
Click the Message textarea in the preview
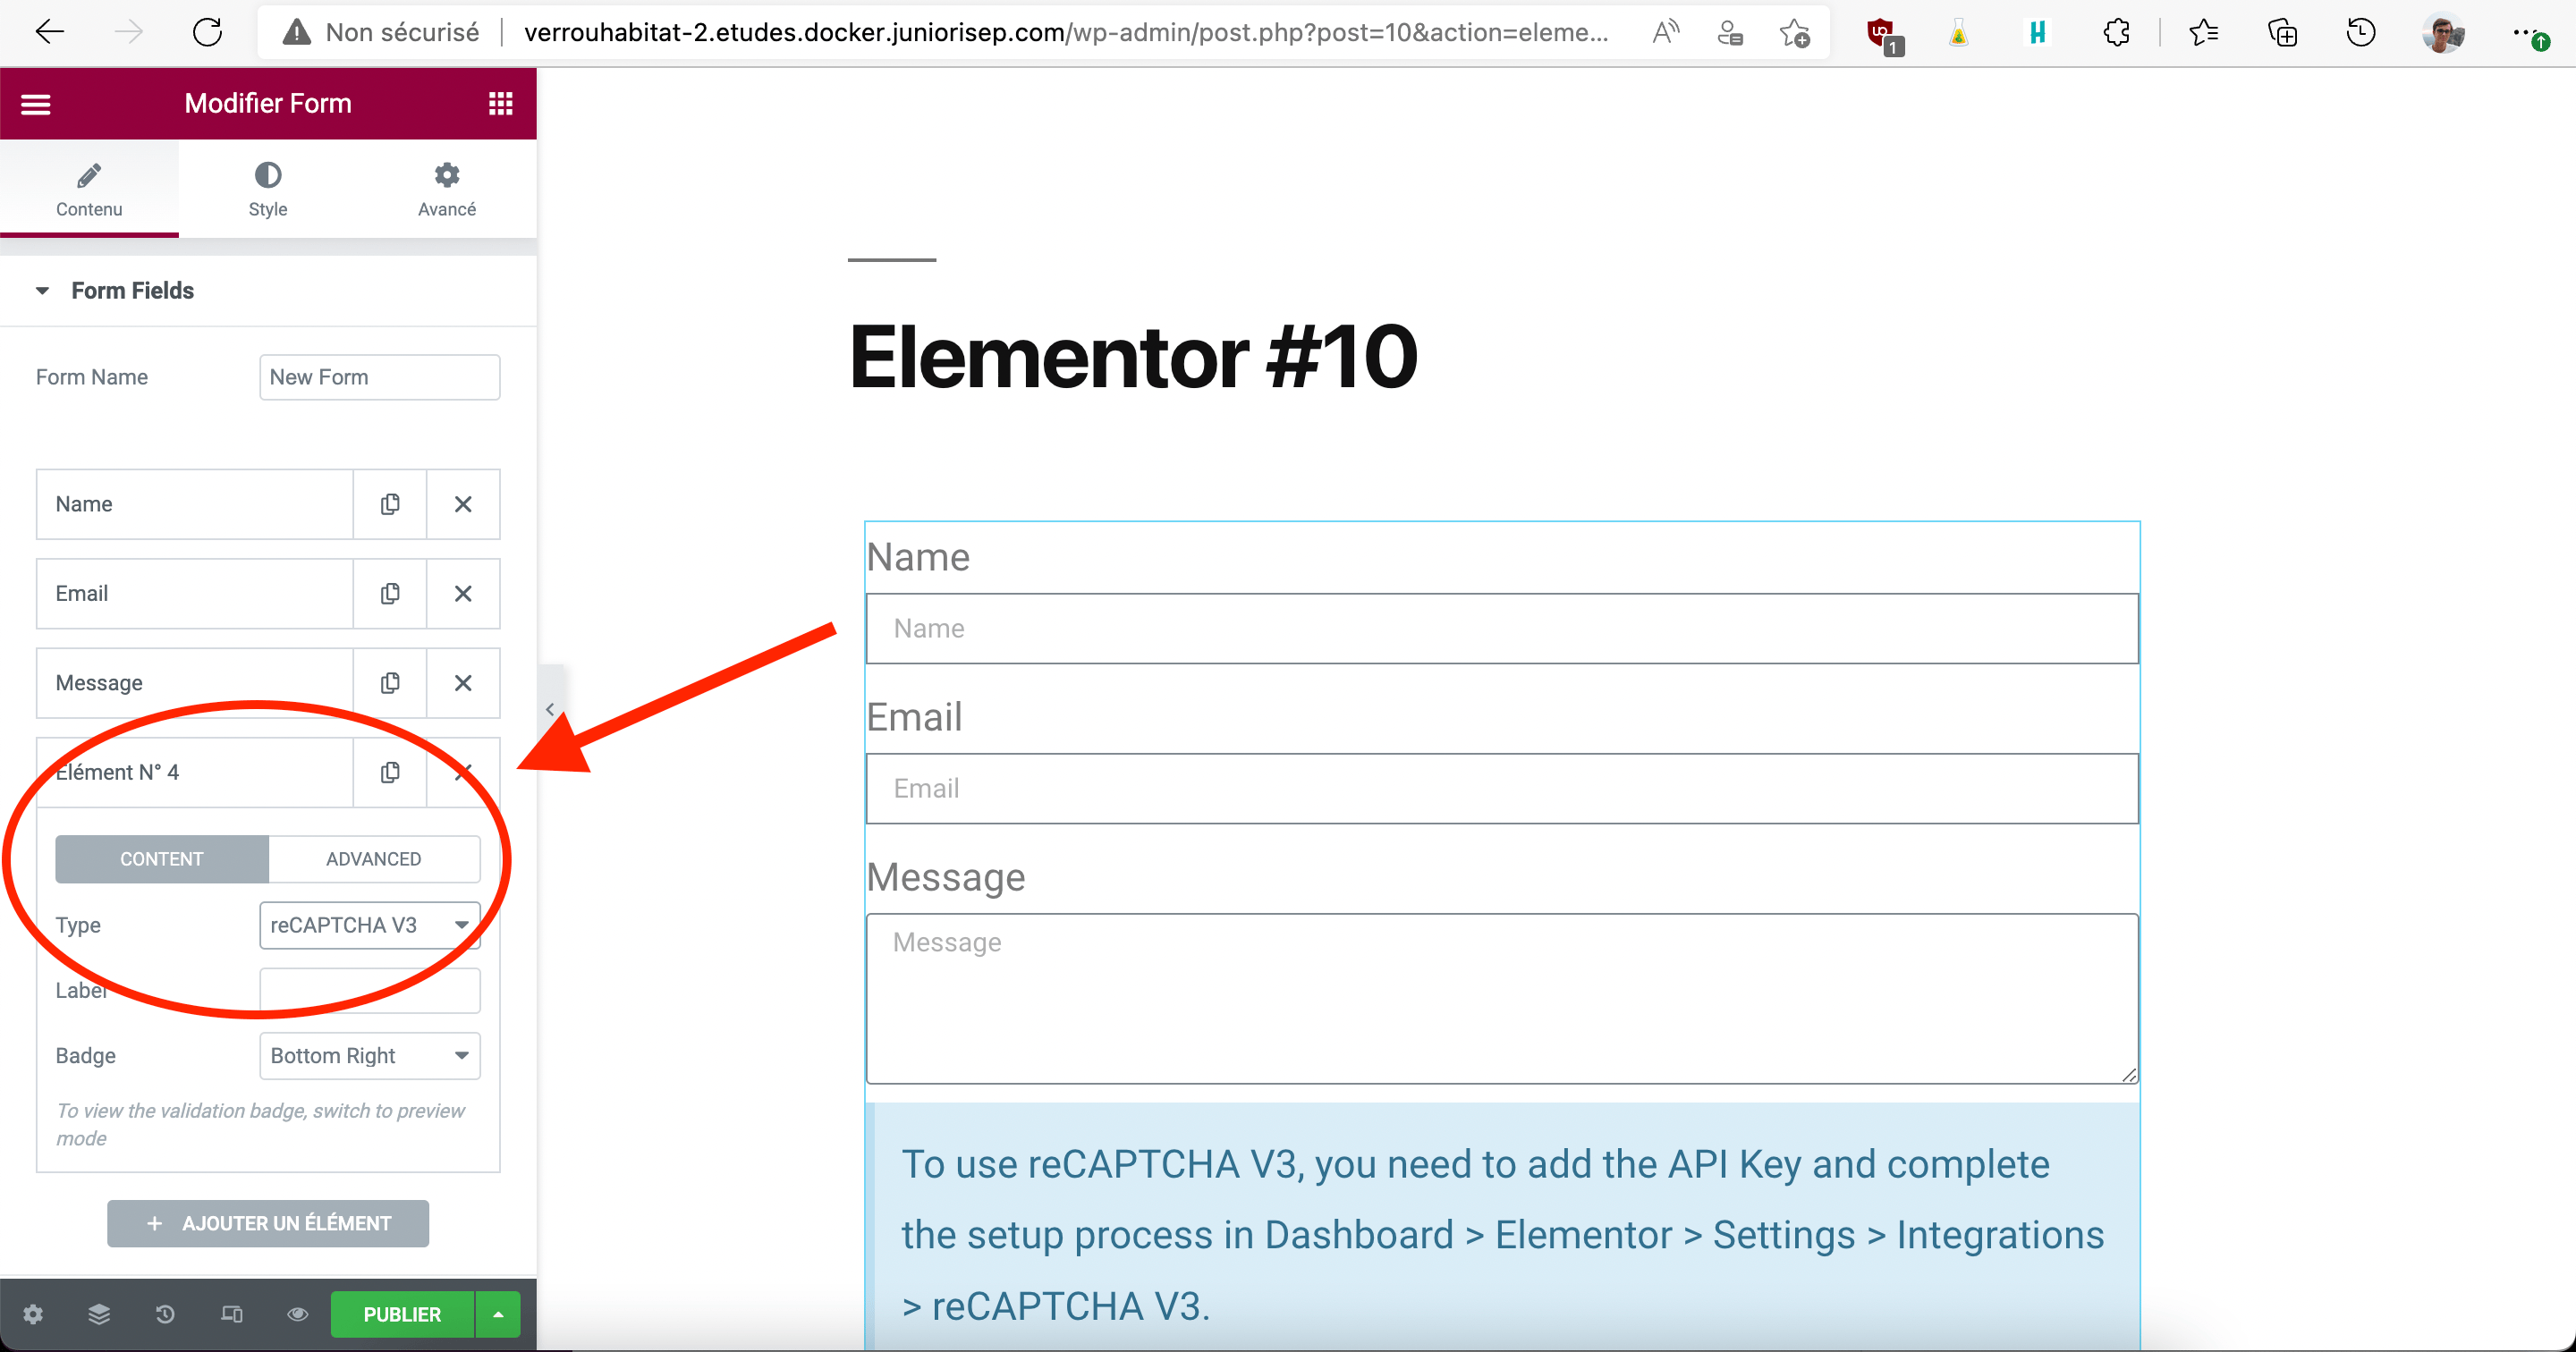1502,998
